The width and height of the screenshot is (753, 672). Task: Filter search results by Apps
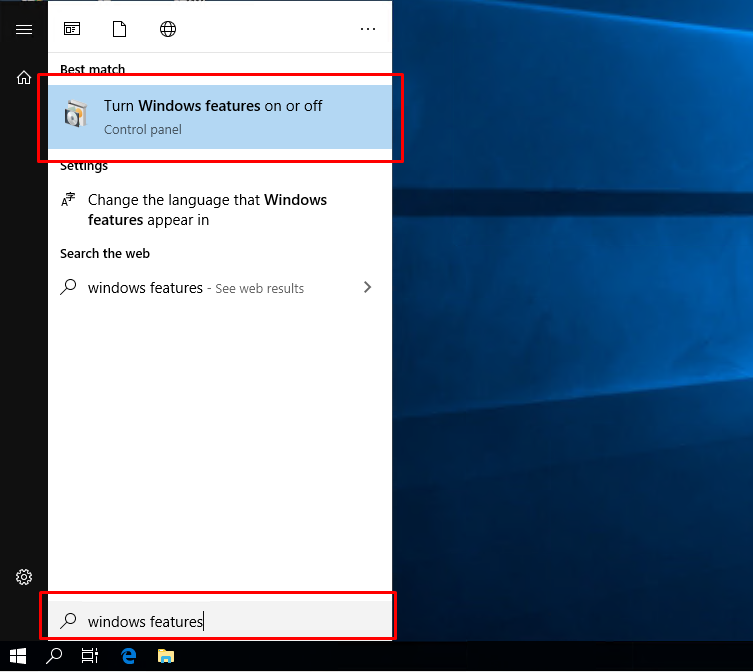point(72,29)
